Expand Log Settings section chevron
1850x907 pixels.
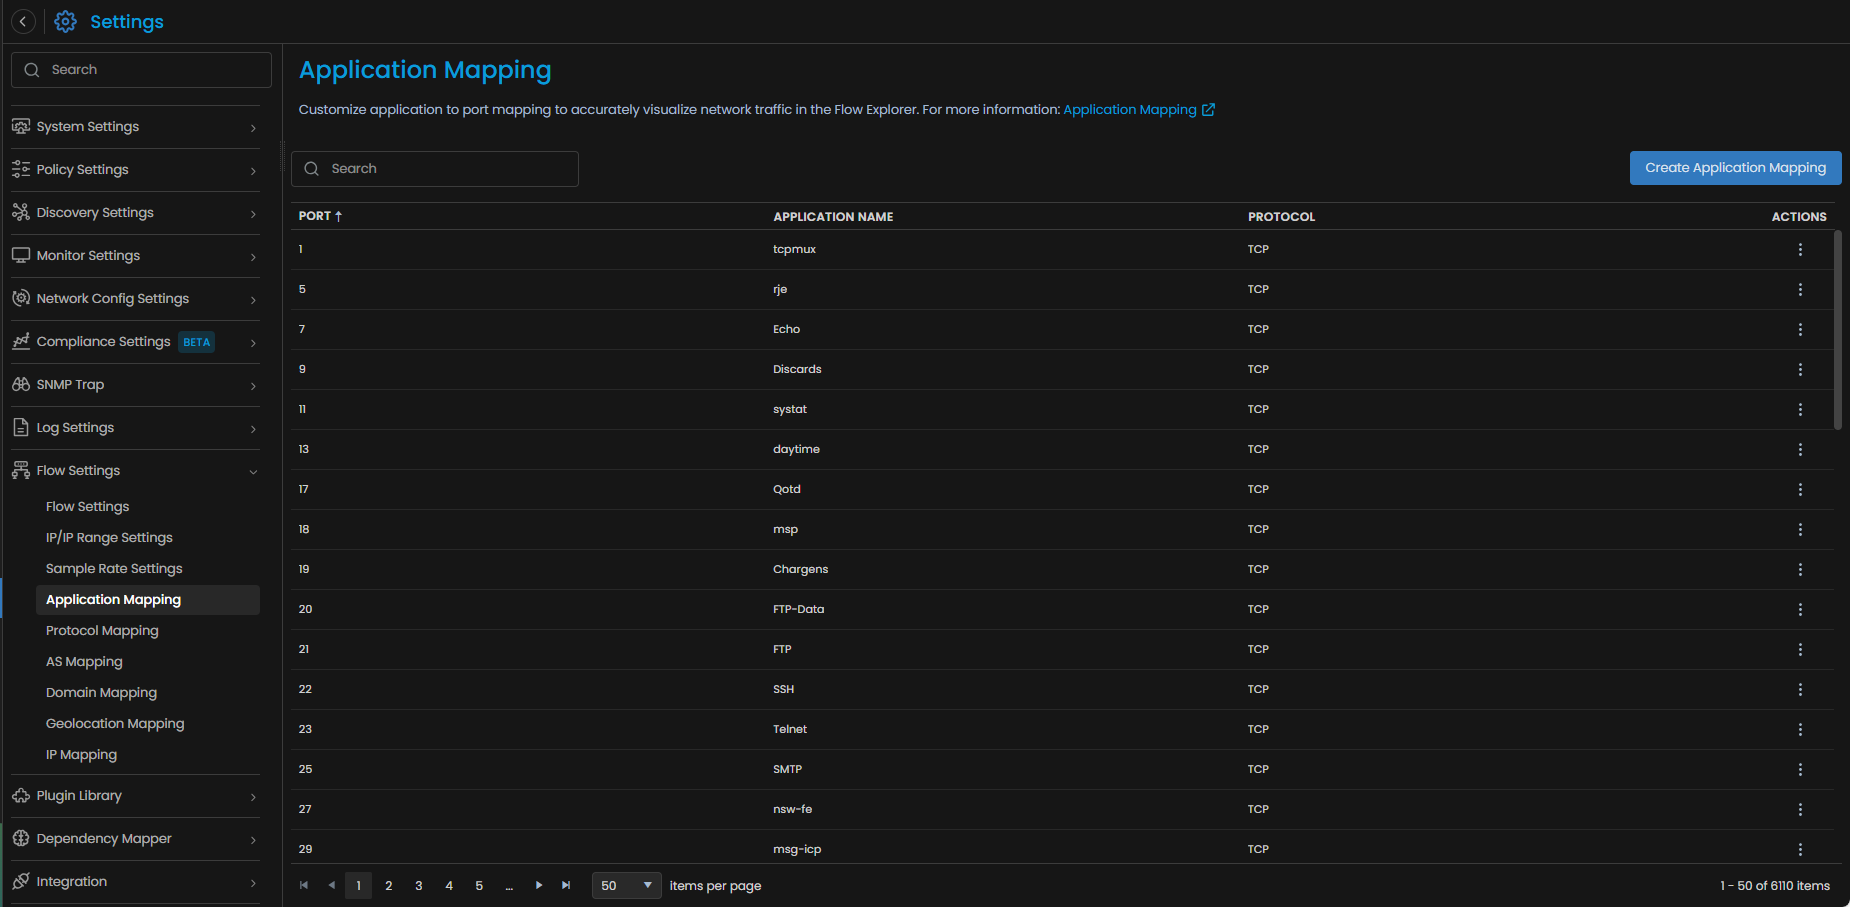click(253, 428)
